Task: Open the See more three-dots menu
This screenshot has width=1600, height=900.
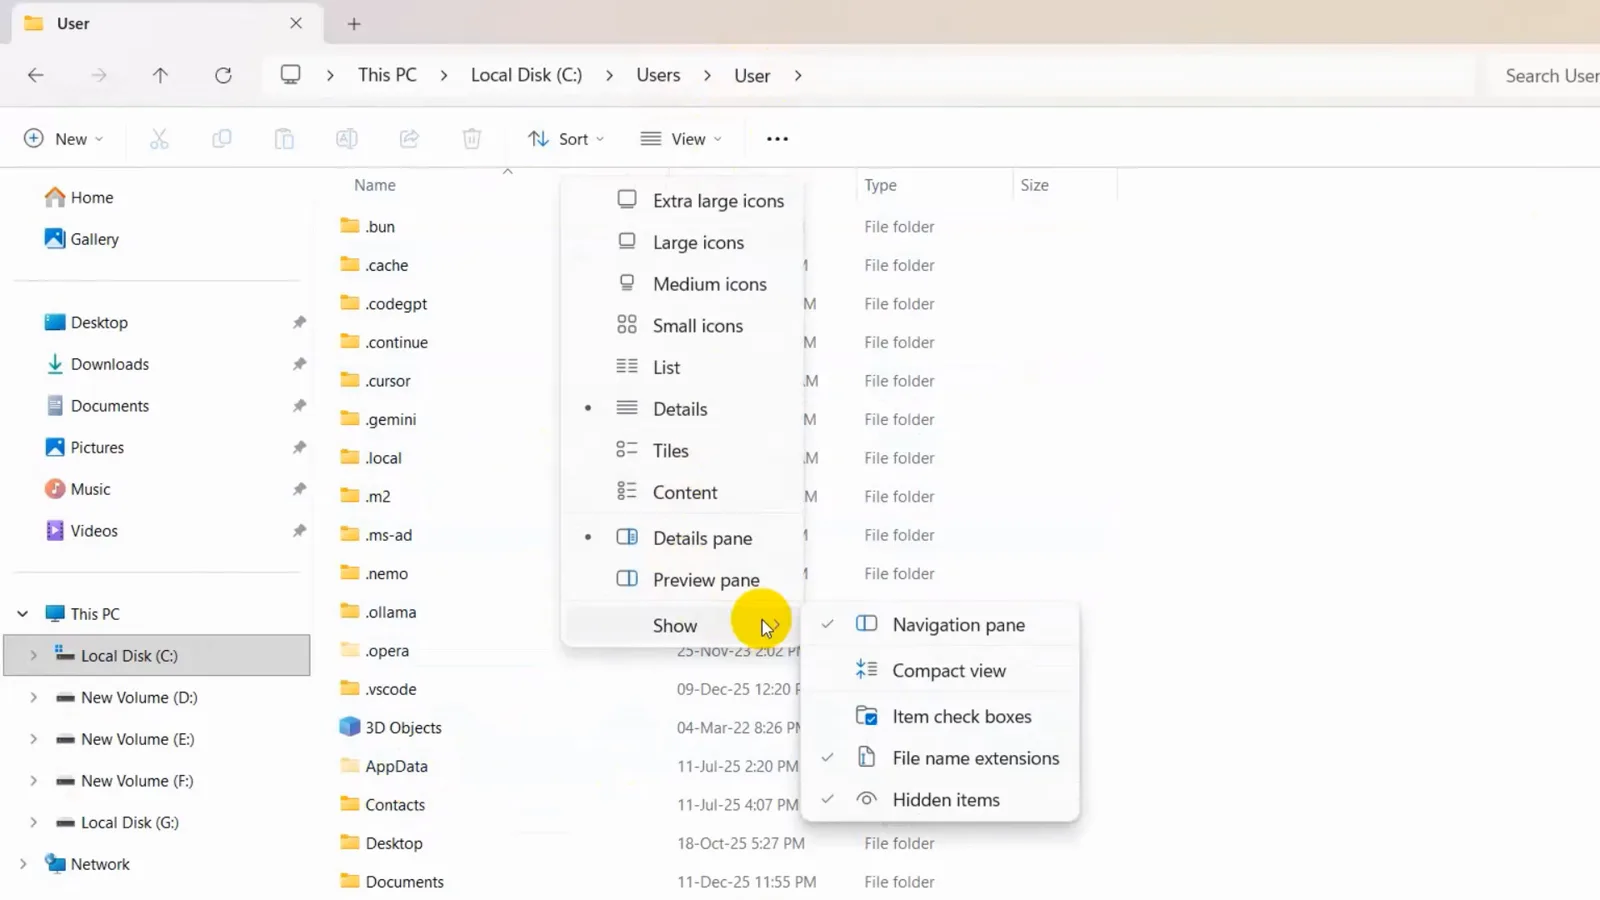Action: tap(777, 139)
